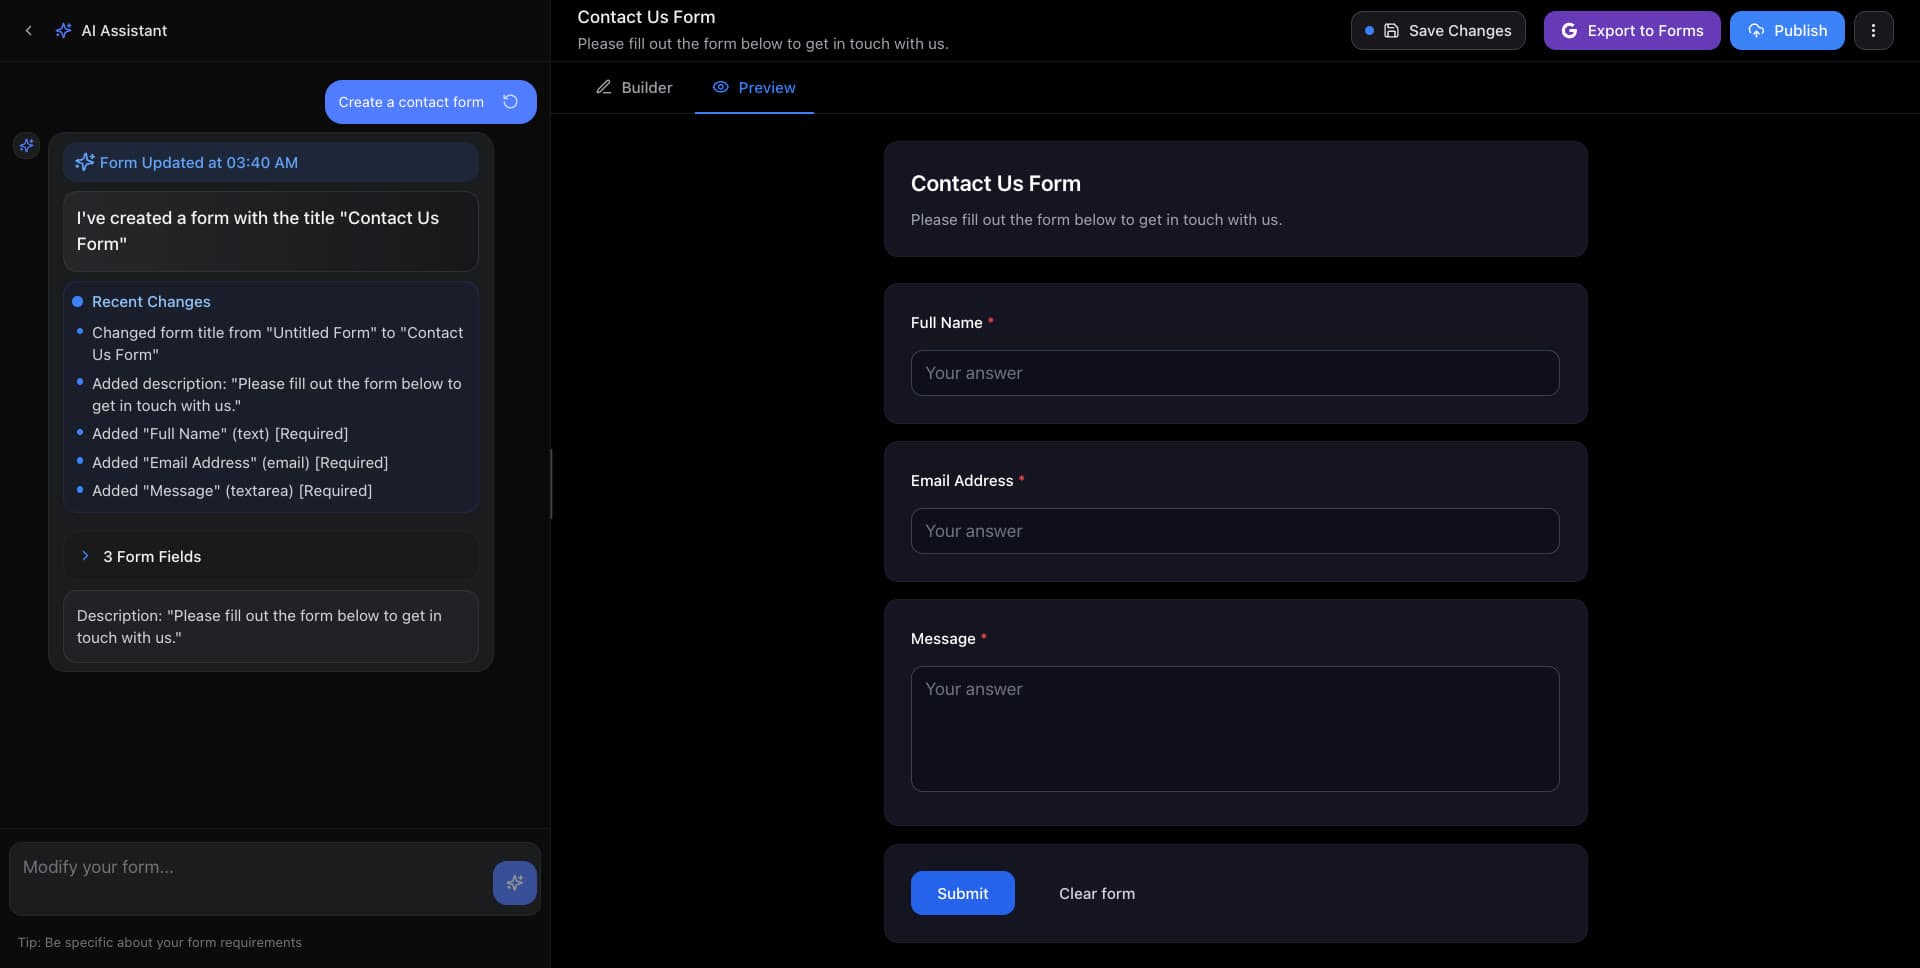The width and height of the screenshot is (1920, 968).
Task: Click 'Added "Full Name" (text) [Required]' entry
Action: (220, 434)
